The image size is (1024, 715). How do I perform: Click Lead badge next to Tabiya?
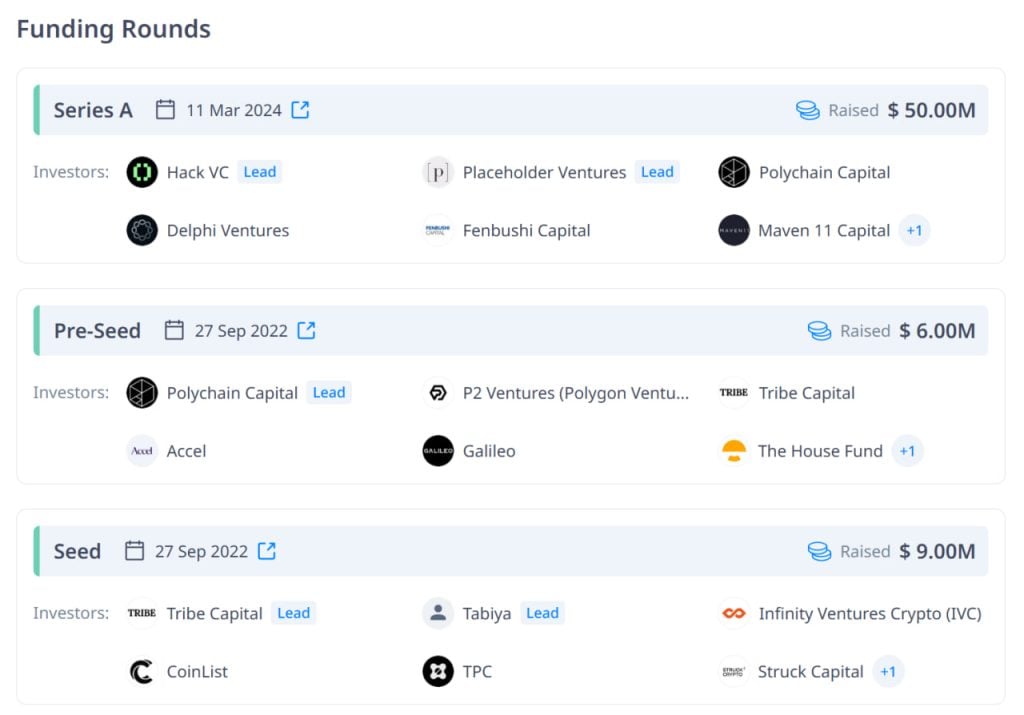[x=543, y=613]
